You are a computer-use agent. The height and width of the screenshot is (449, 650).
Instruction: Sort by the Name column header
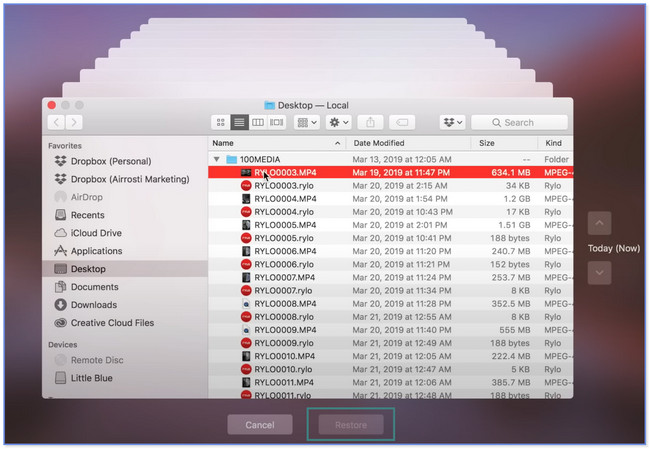(x=276, y=143)
